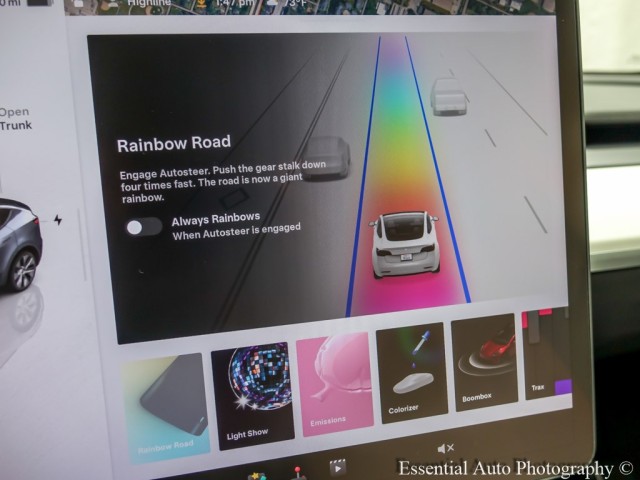640x480 pixels.
Task: Toggle the Always Rainbows switch
Action: click(x=143, y=227)
